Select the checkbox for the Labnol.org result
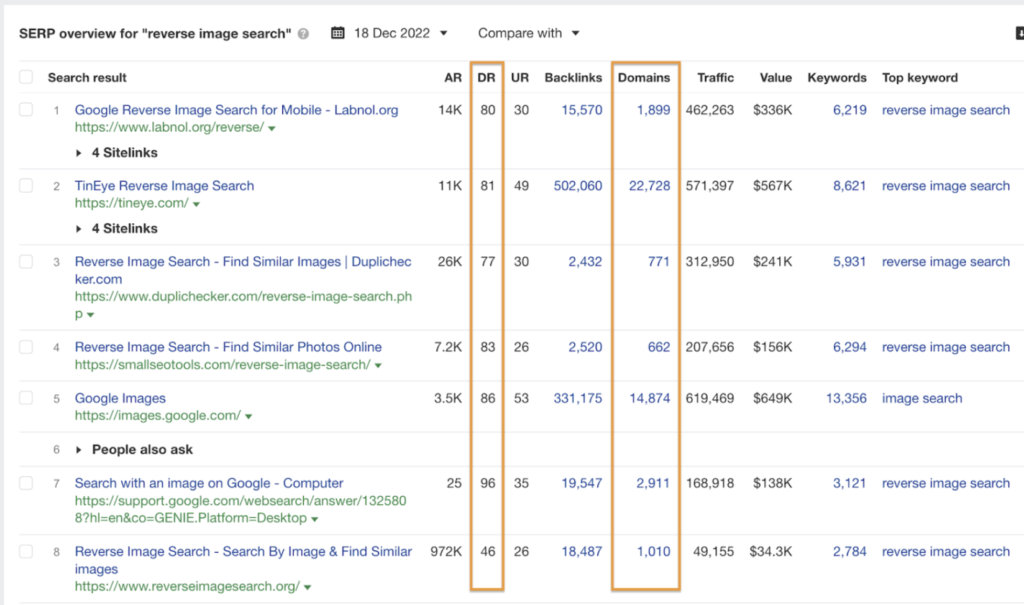This screenshot has width=1024, height=605. pyautogui.click(x=26, y=109)
